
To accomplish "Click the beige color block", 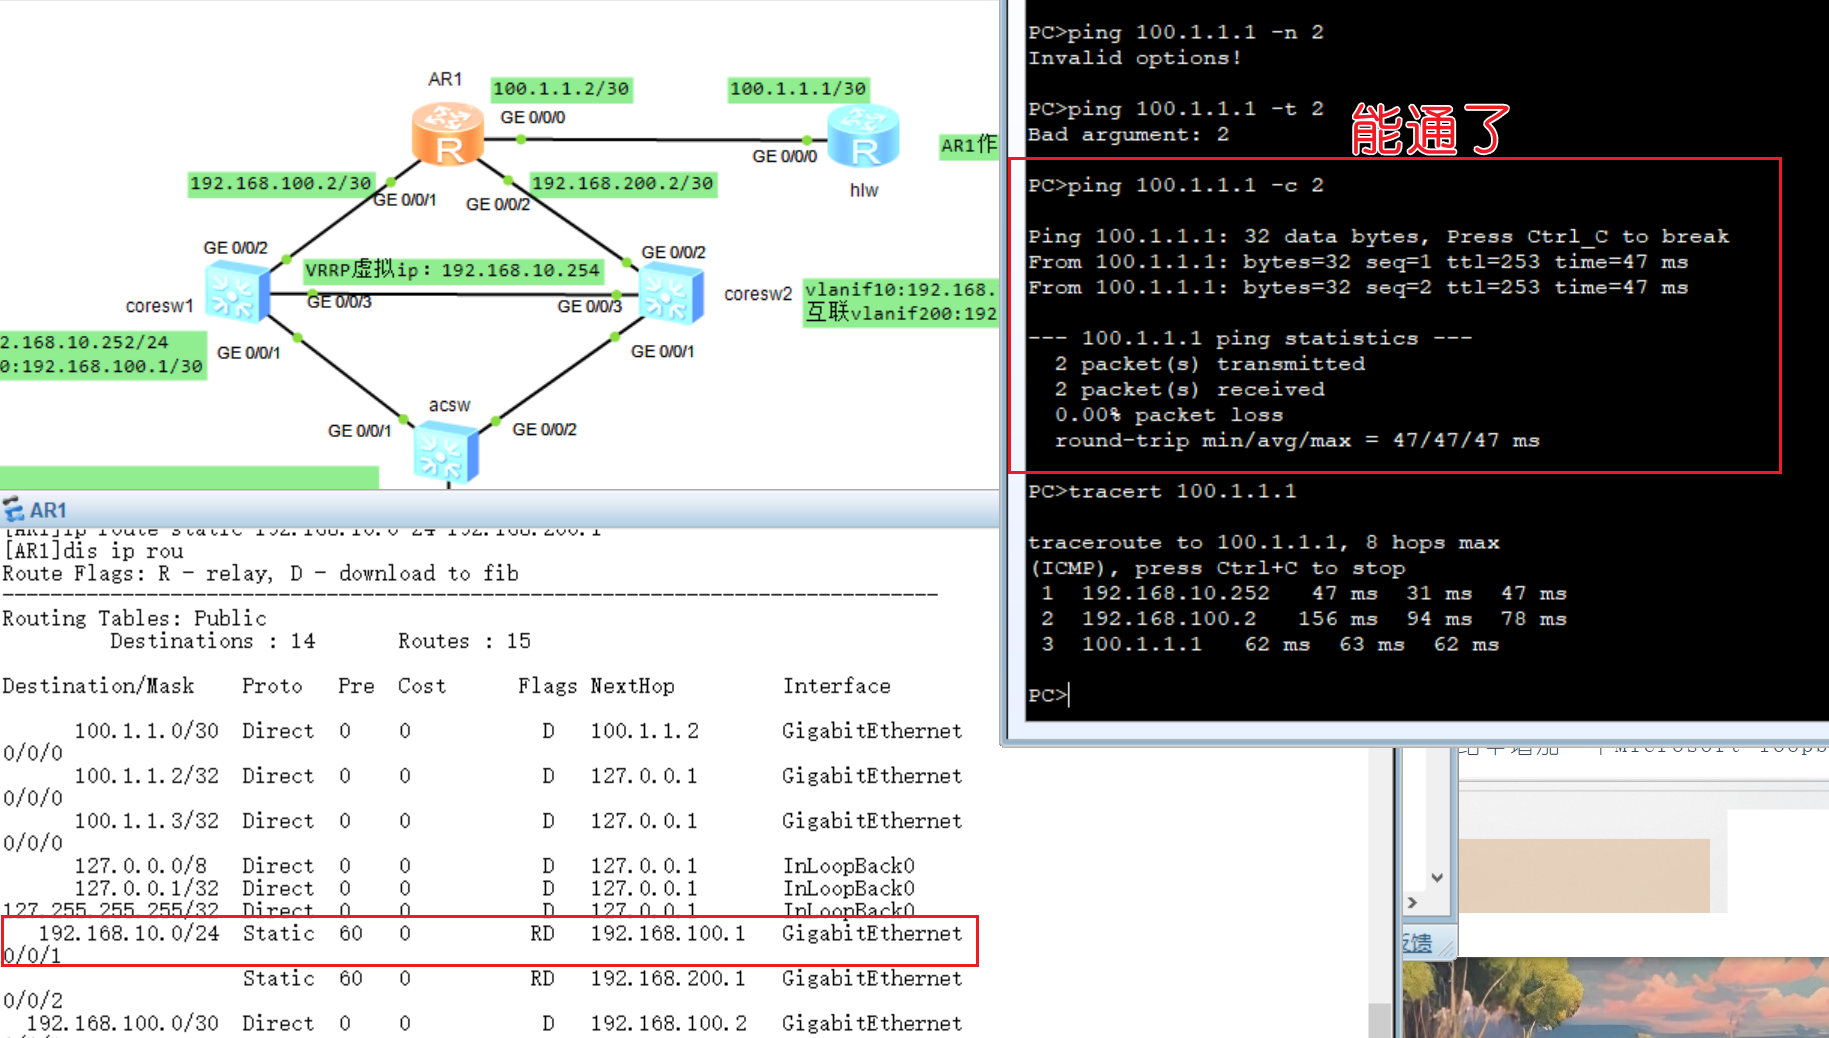I will [x=1584, y=875].
